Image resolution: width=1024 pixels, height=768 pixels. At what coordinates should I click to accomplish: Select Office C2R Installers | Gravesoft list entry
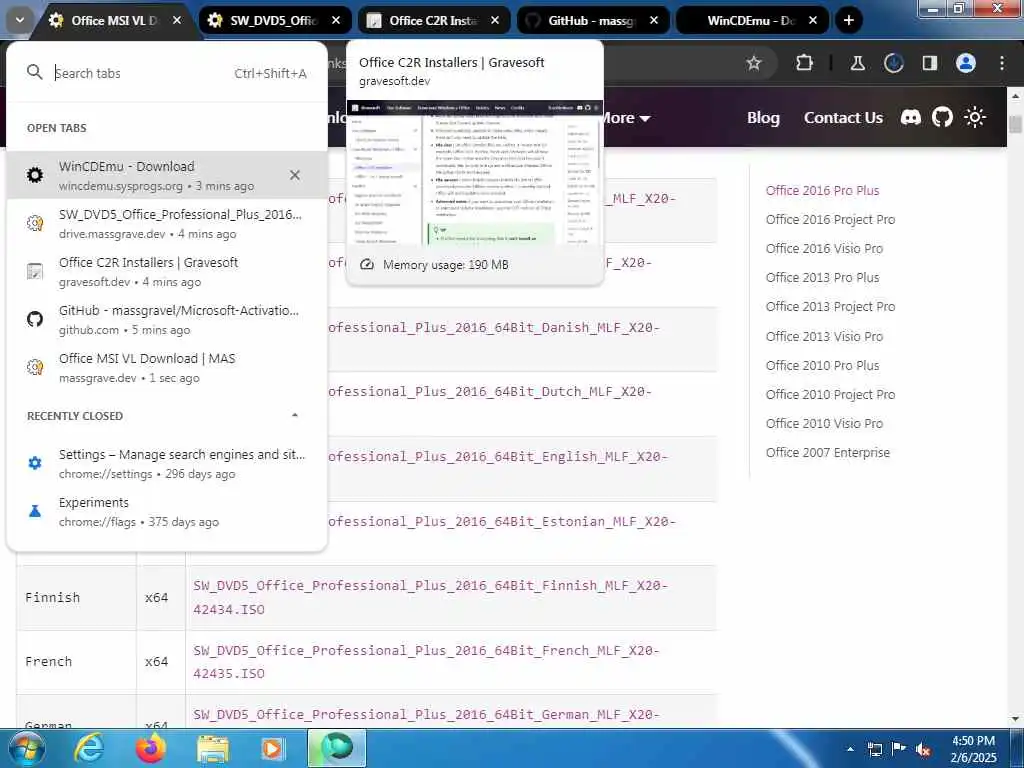[167, 271]
